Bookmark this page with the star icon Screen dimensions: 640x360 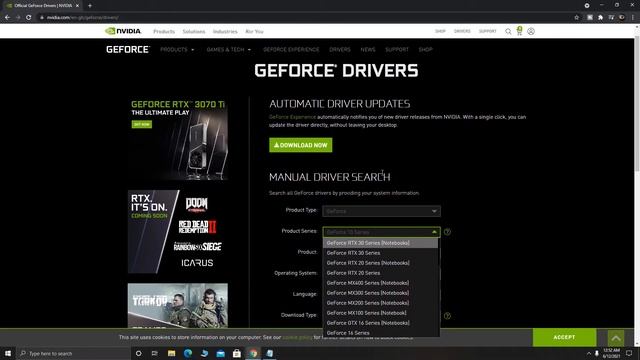pyautogui.click(x=576, y=18)
